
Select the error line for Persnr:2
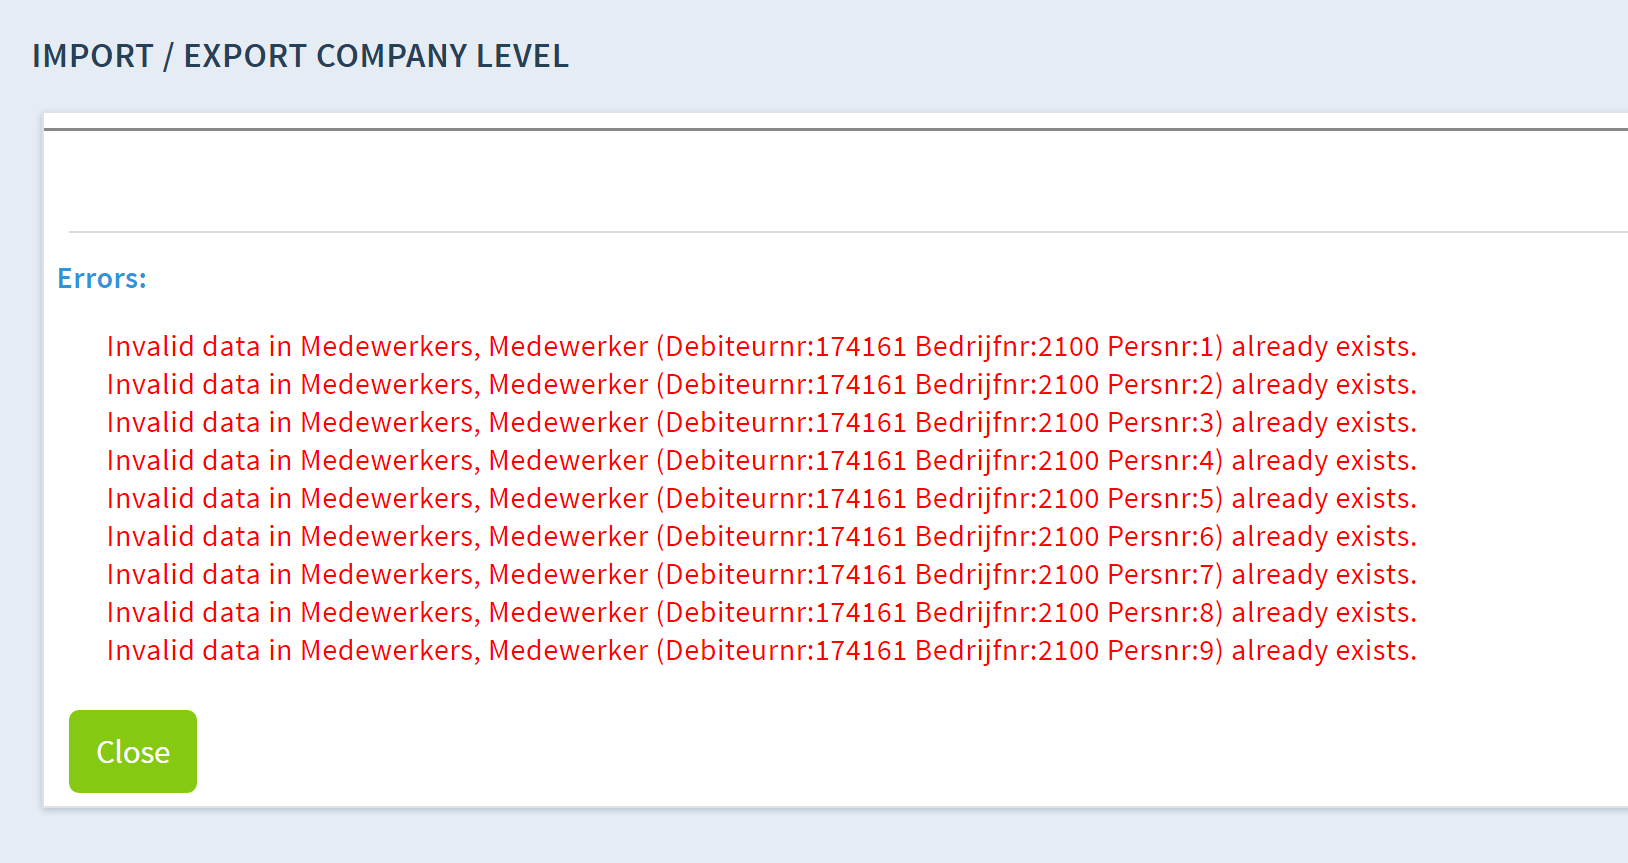tap(762, 384)
